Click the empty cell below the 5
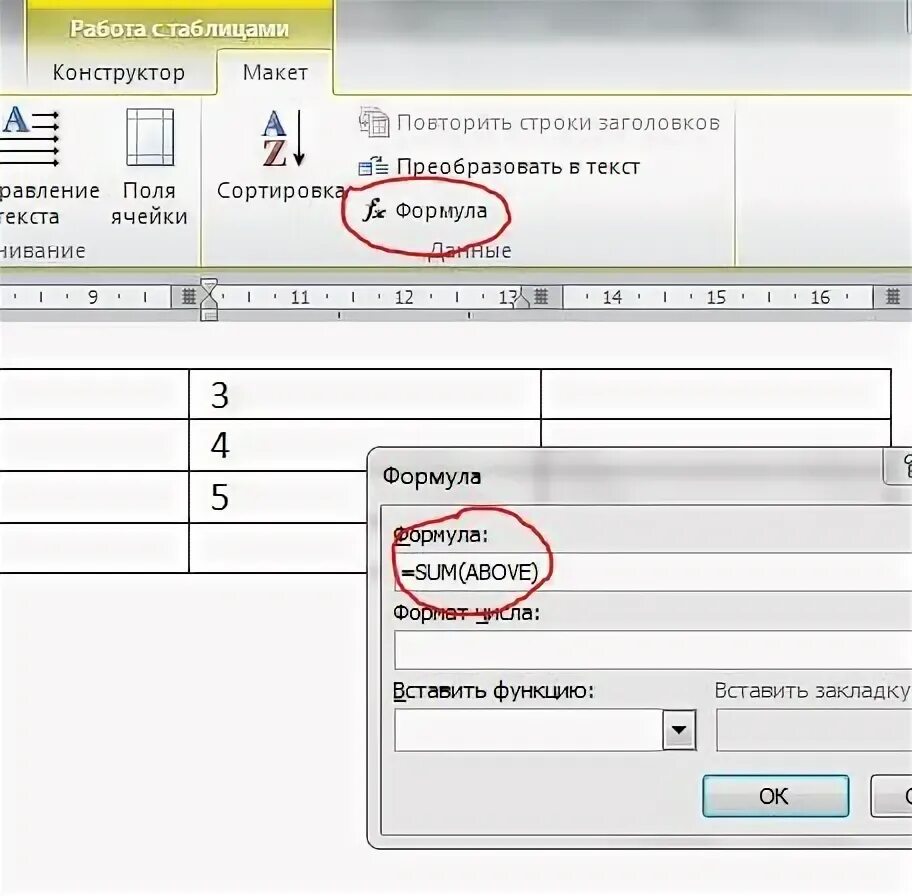This screenshot has height=896, width=912. click(279, 547)
